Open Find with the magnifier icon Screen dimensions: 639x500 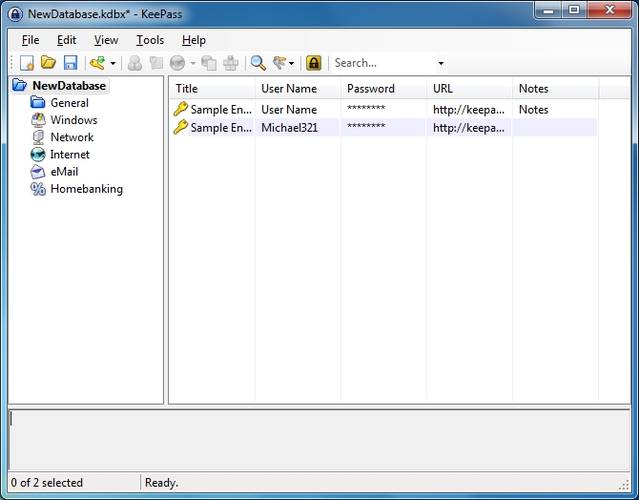point(258,63)
